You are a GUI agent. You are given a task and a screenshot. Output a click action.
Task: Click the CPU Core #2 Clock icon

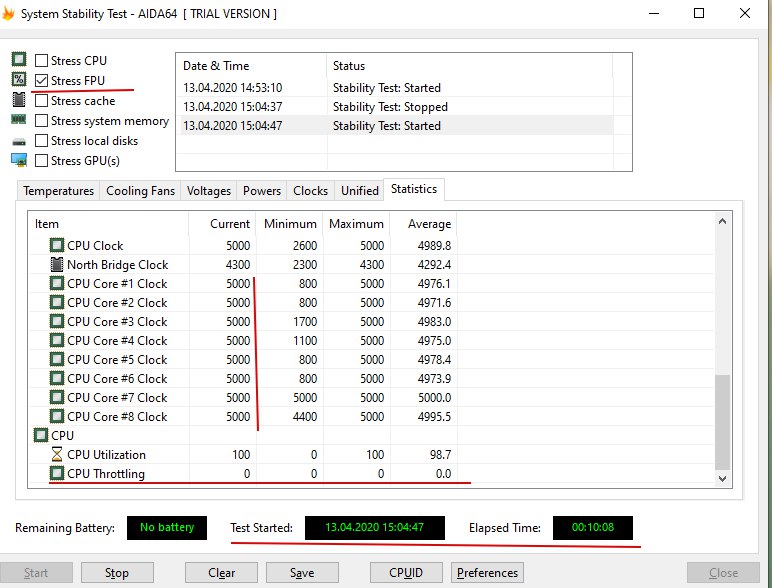[57, 302]
